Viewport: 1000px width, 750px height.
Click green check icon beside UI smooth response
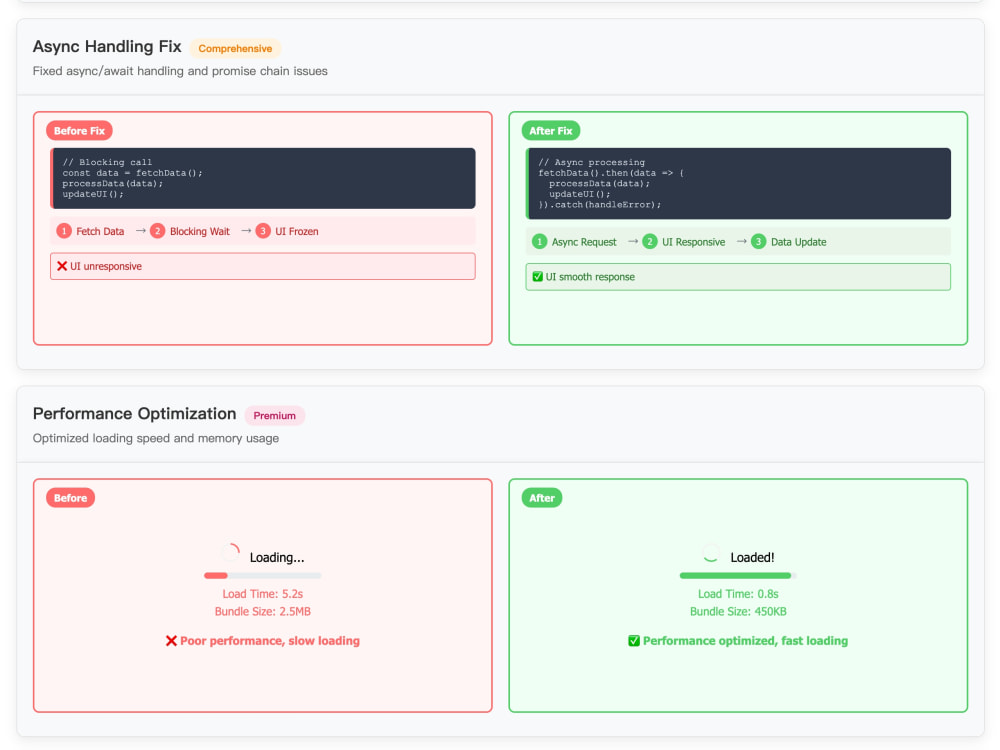pos(538,277)
